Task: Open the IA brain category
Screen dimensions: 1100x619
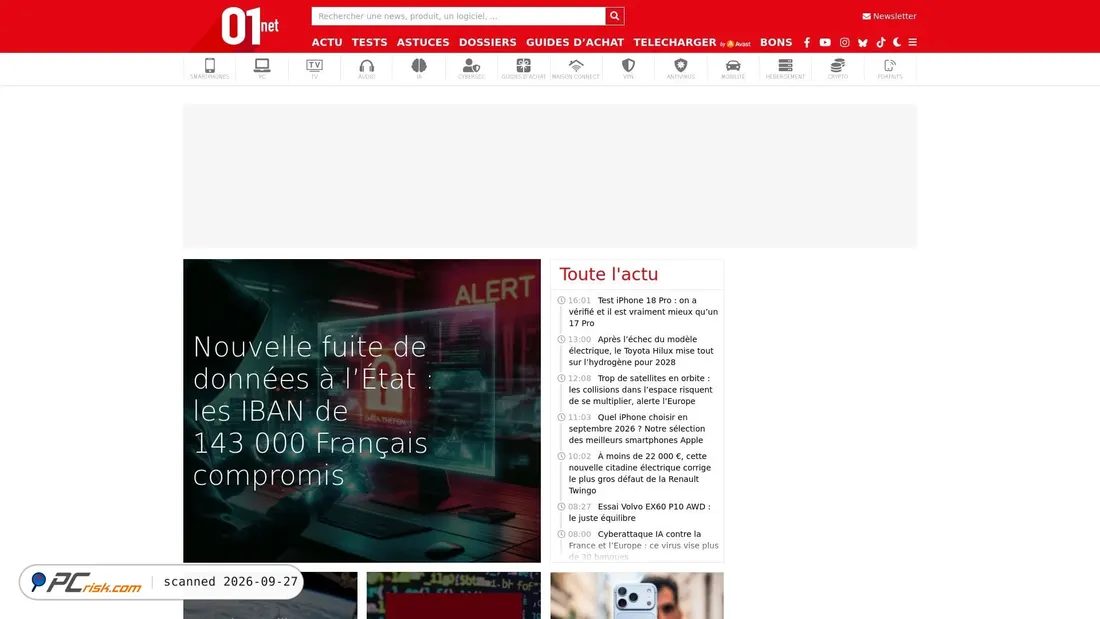Action: tap(419, 69)
